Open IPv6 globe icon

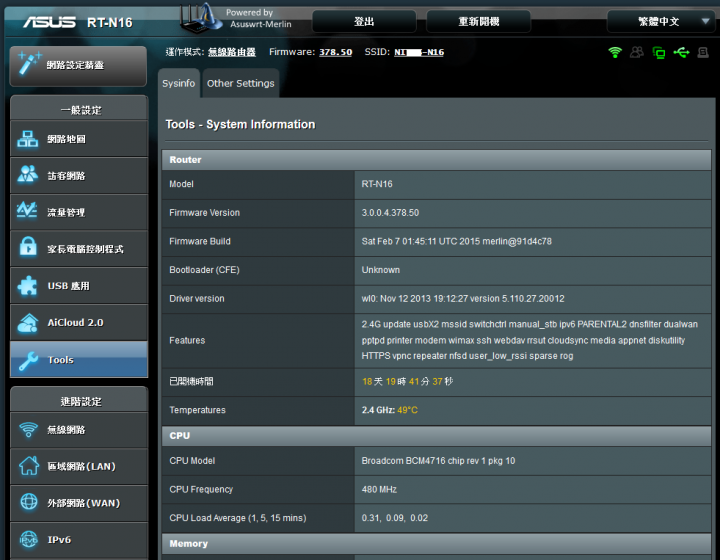[29, 540]
